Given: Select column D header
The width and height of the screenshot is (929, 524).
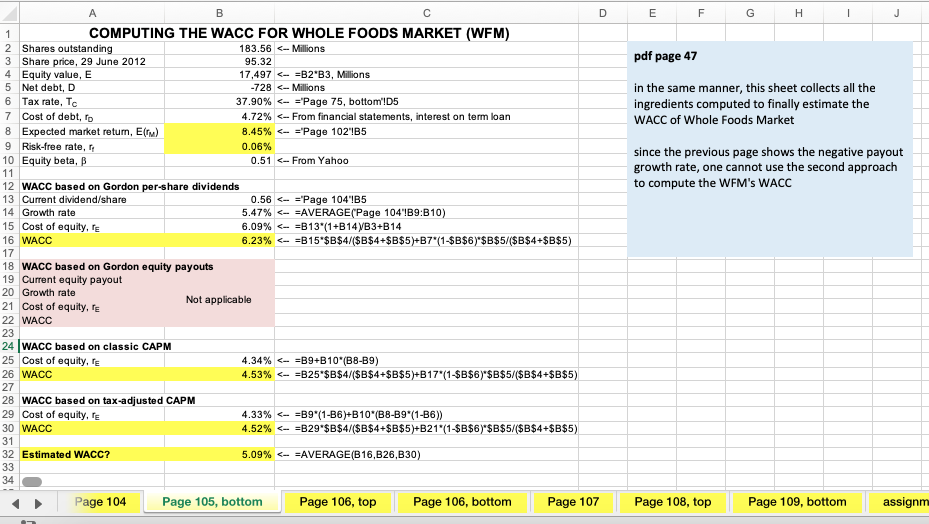Looking at the screenshot, I should pos(603,13).
